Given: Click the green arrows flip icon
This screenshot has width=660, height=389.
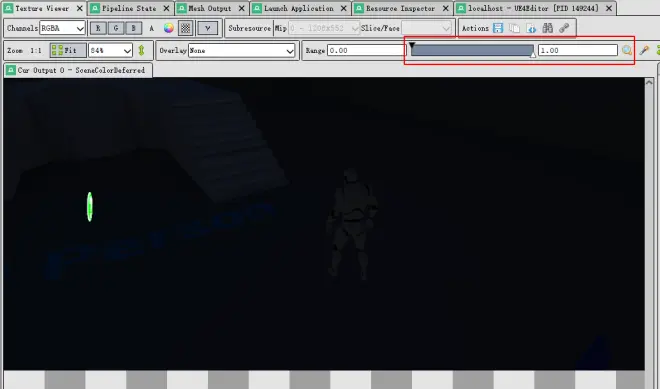Looking at the screenshot, I should tap(141, 51).
